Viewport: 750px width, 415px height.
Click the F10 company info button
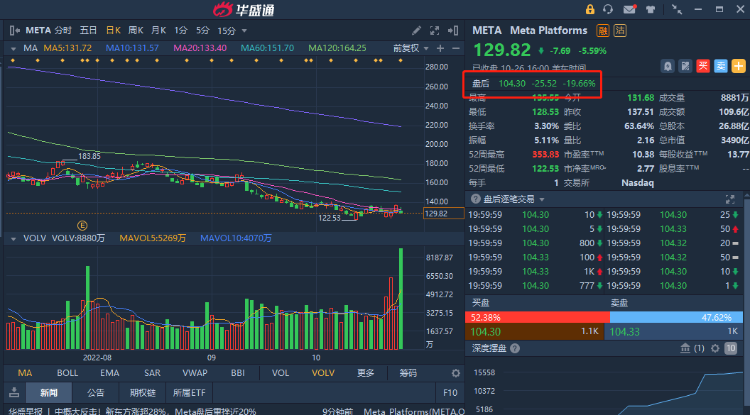450,393
